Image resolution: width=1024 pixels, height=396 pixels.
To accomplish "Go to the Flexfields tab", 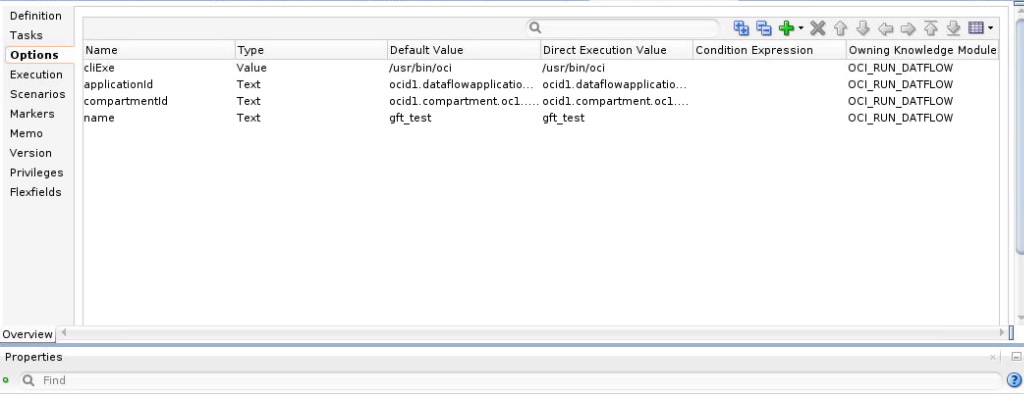I will [x=35, y=192].
